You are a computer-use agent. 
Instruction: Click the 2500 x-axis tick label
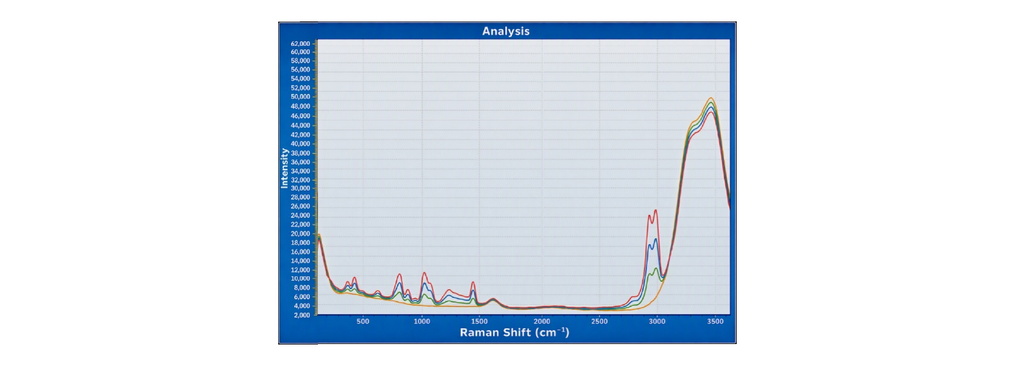(x=599, y=321)
